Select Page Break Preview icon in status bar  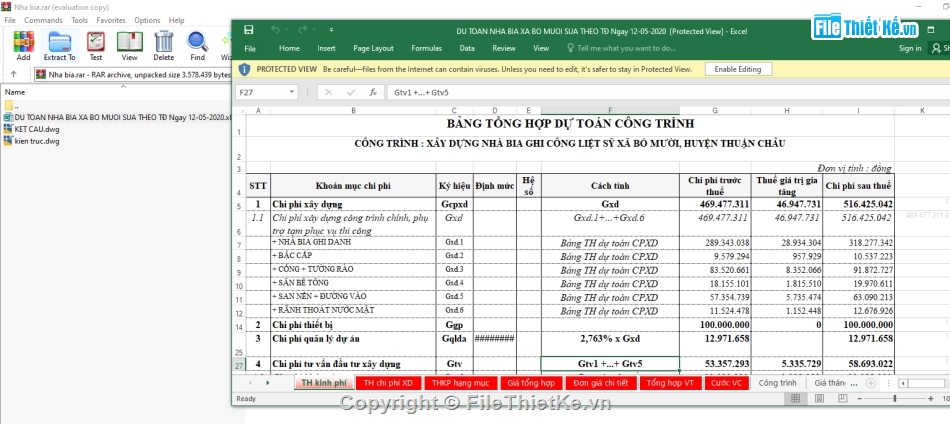pyautogui.click(x=842, y=398)
